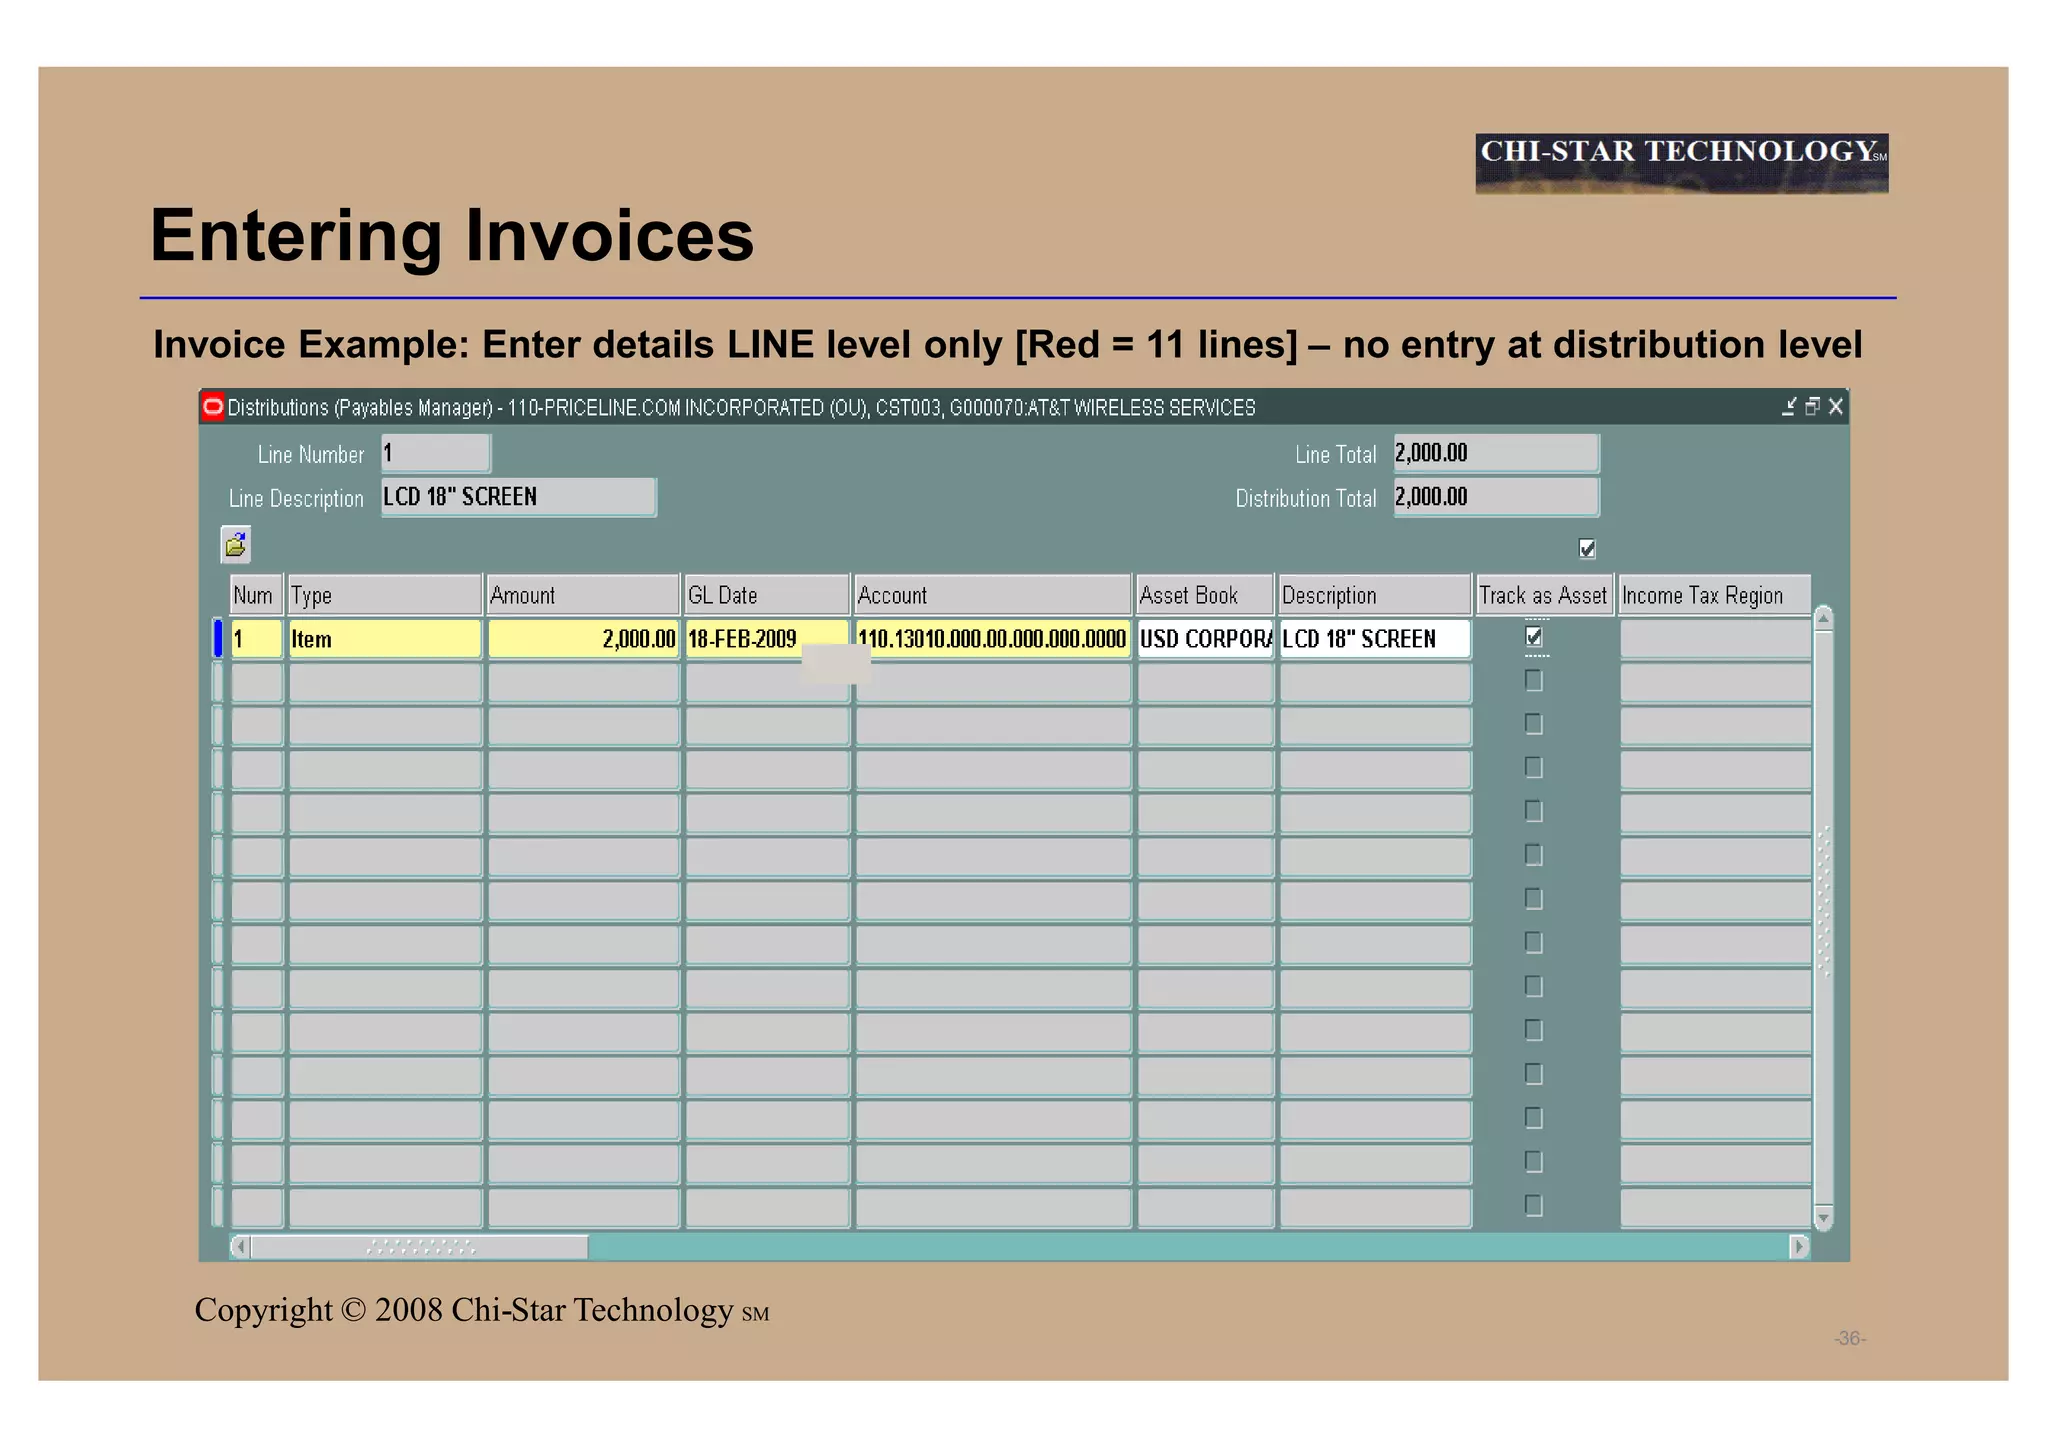Select the GL Date cell 18-FEB-2009
2048x1447 pixels.
[x=767, y=639]
